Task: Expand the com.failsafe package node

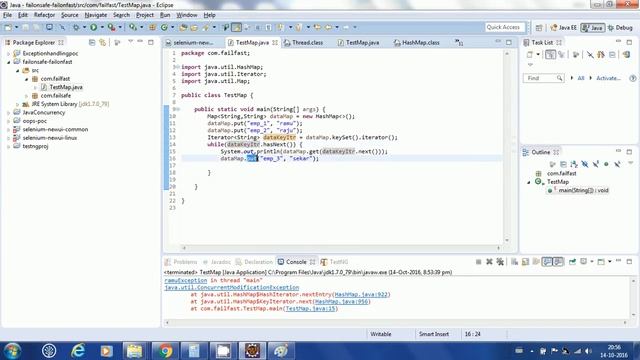Action: (27, 96)
